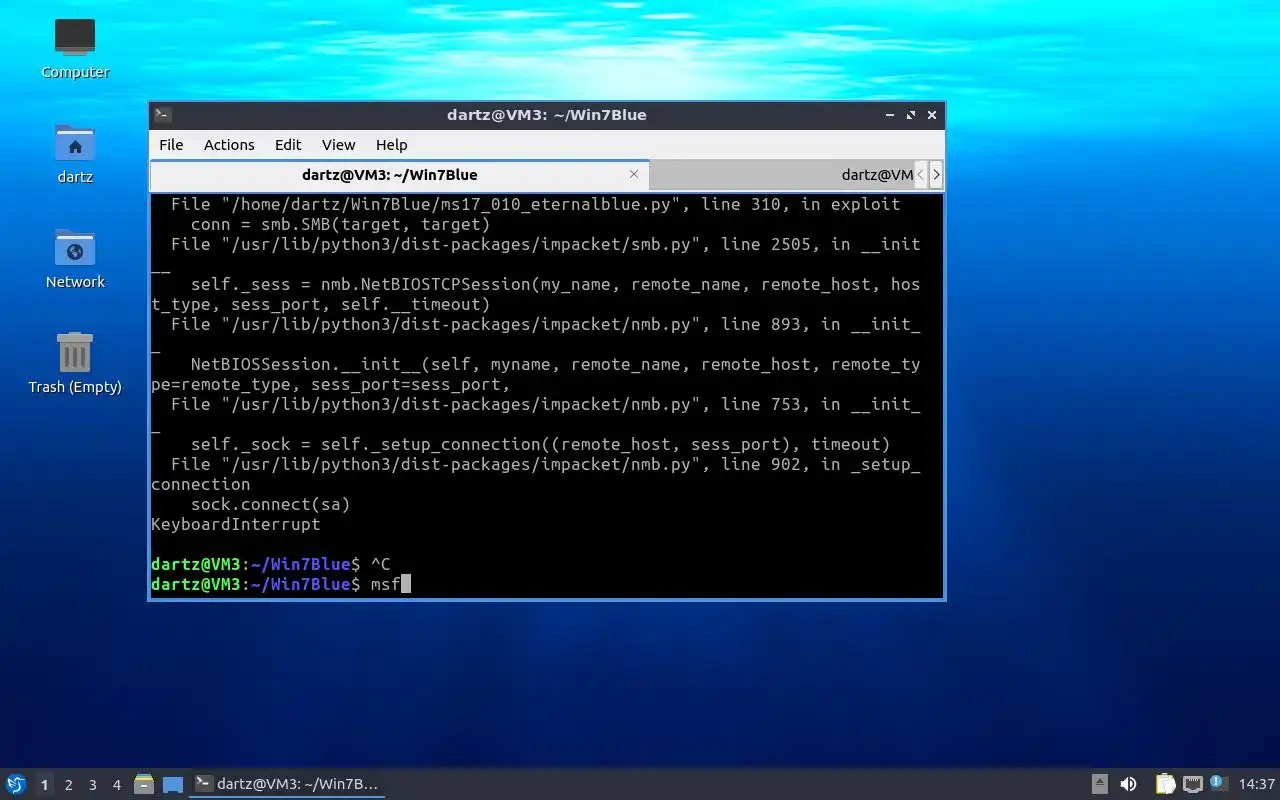Switch to workspace 1
This screenshot has height=800, width=1280.
tap(44, 785)
